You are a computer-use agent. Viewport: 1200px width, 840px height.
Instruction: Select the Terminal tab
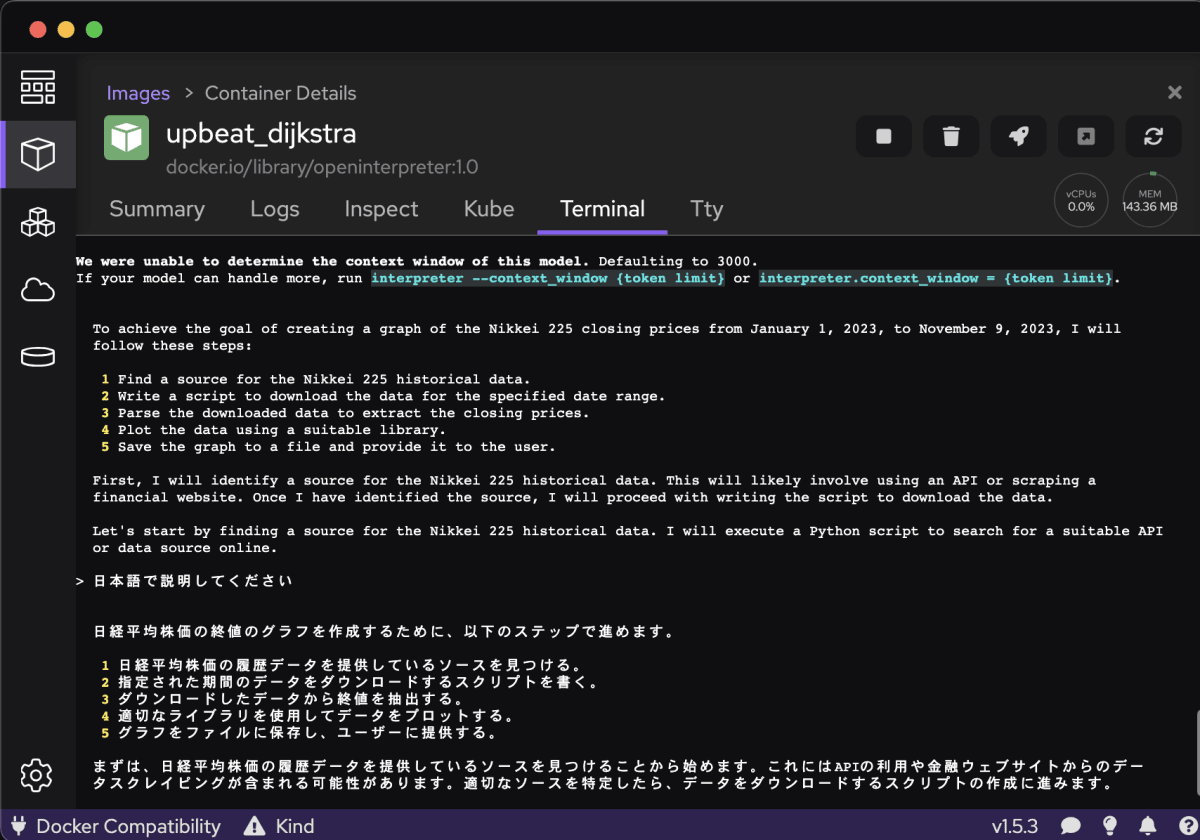click(602, 209)
